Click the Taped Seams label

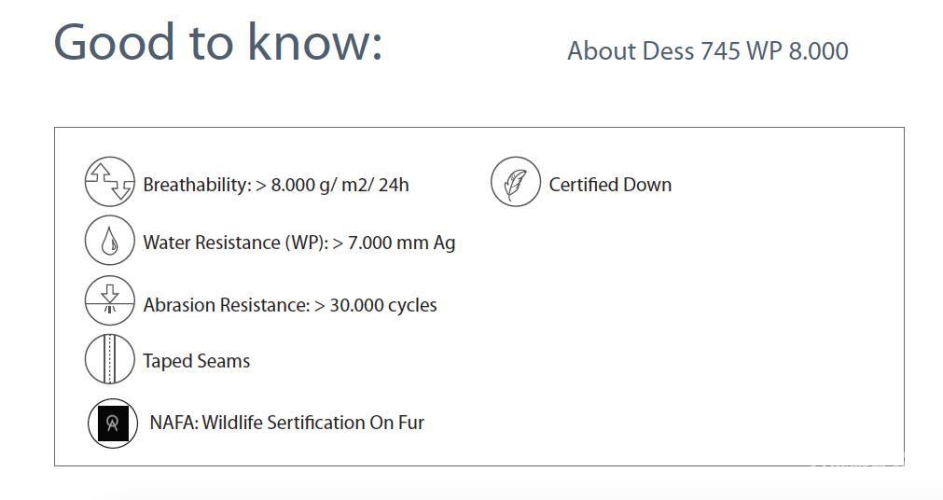click(196, 361)
